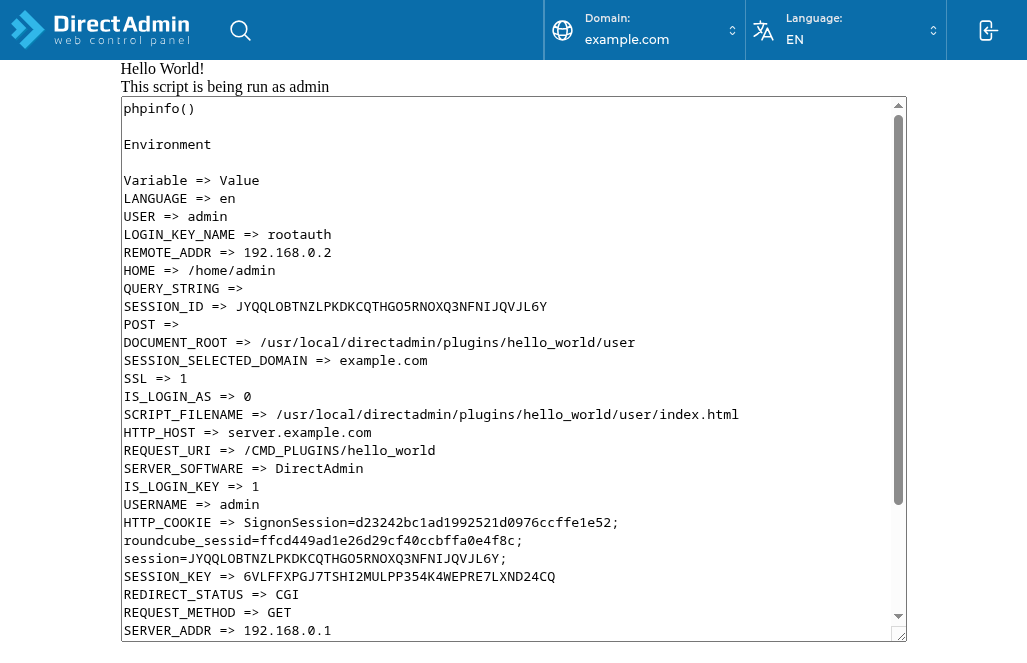
Task: Select EN in the Language field
Action: (x=794, y=40)
